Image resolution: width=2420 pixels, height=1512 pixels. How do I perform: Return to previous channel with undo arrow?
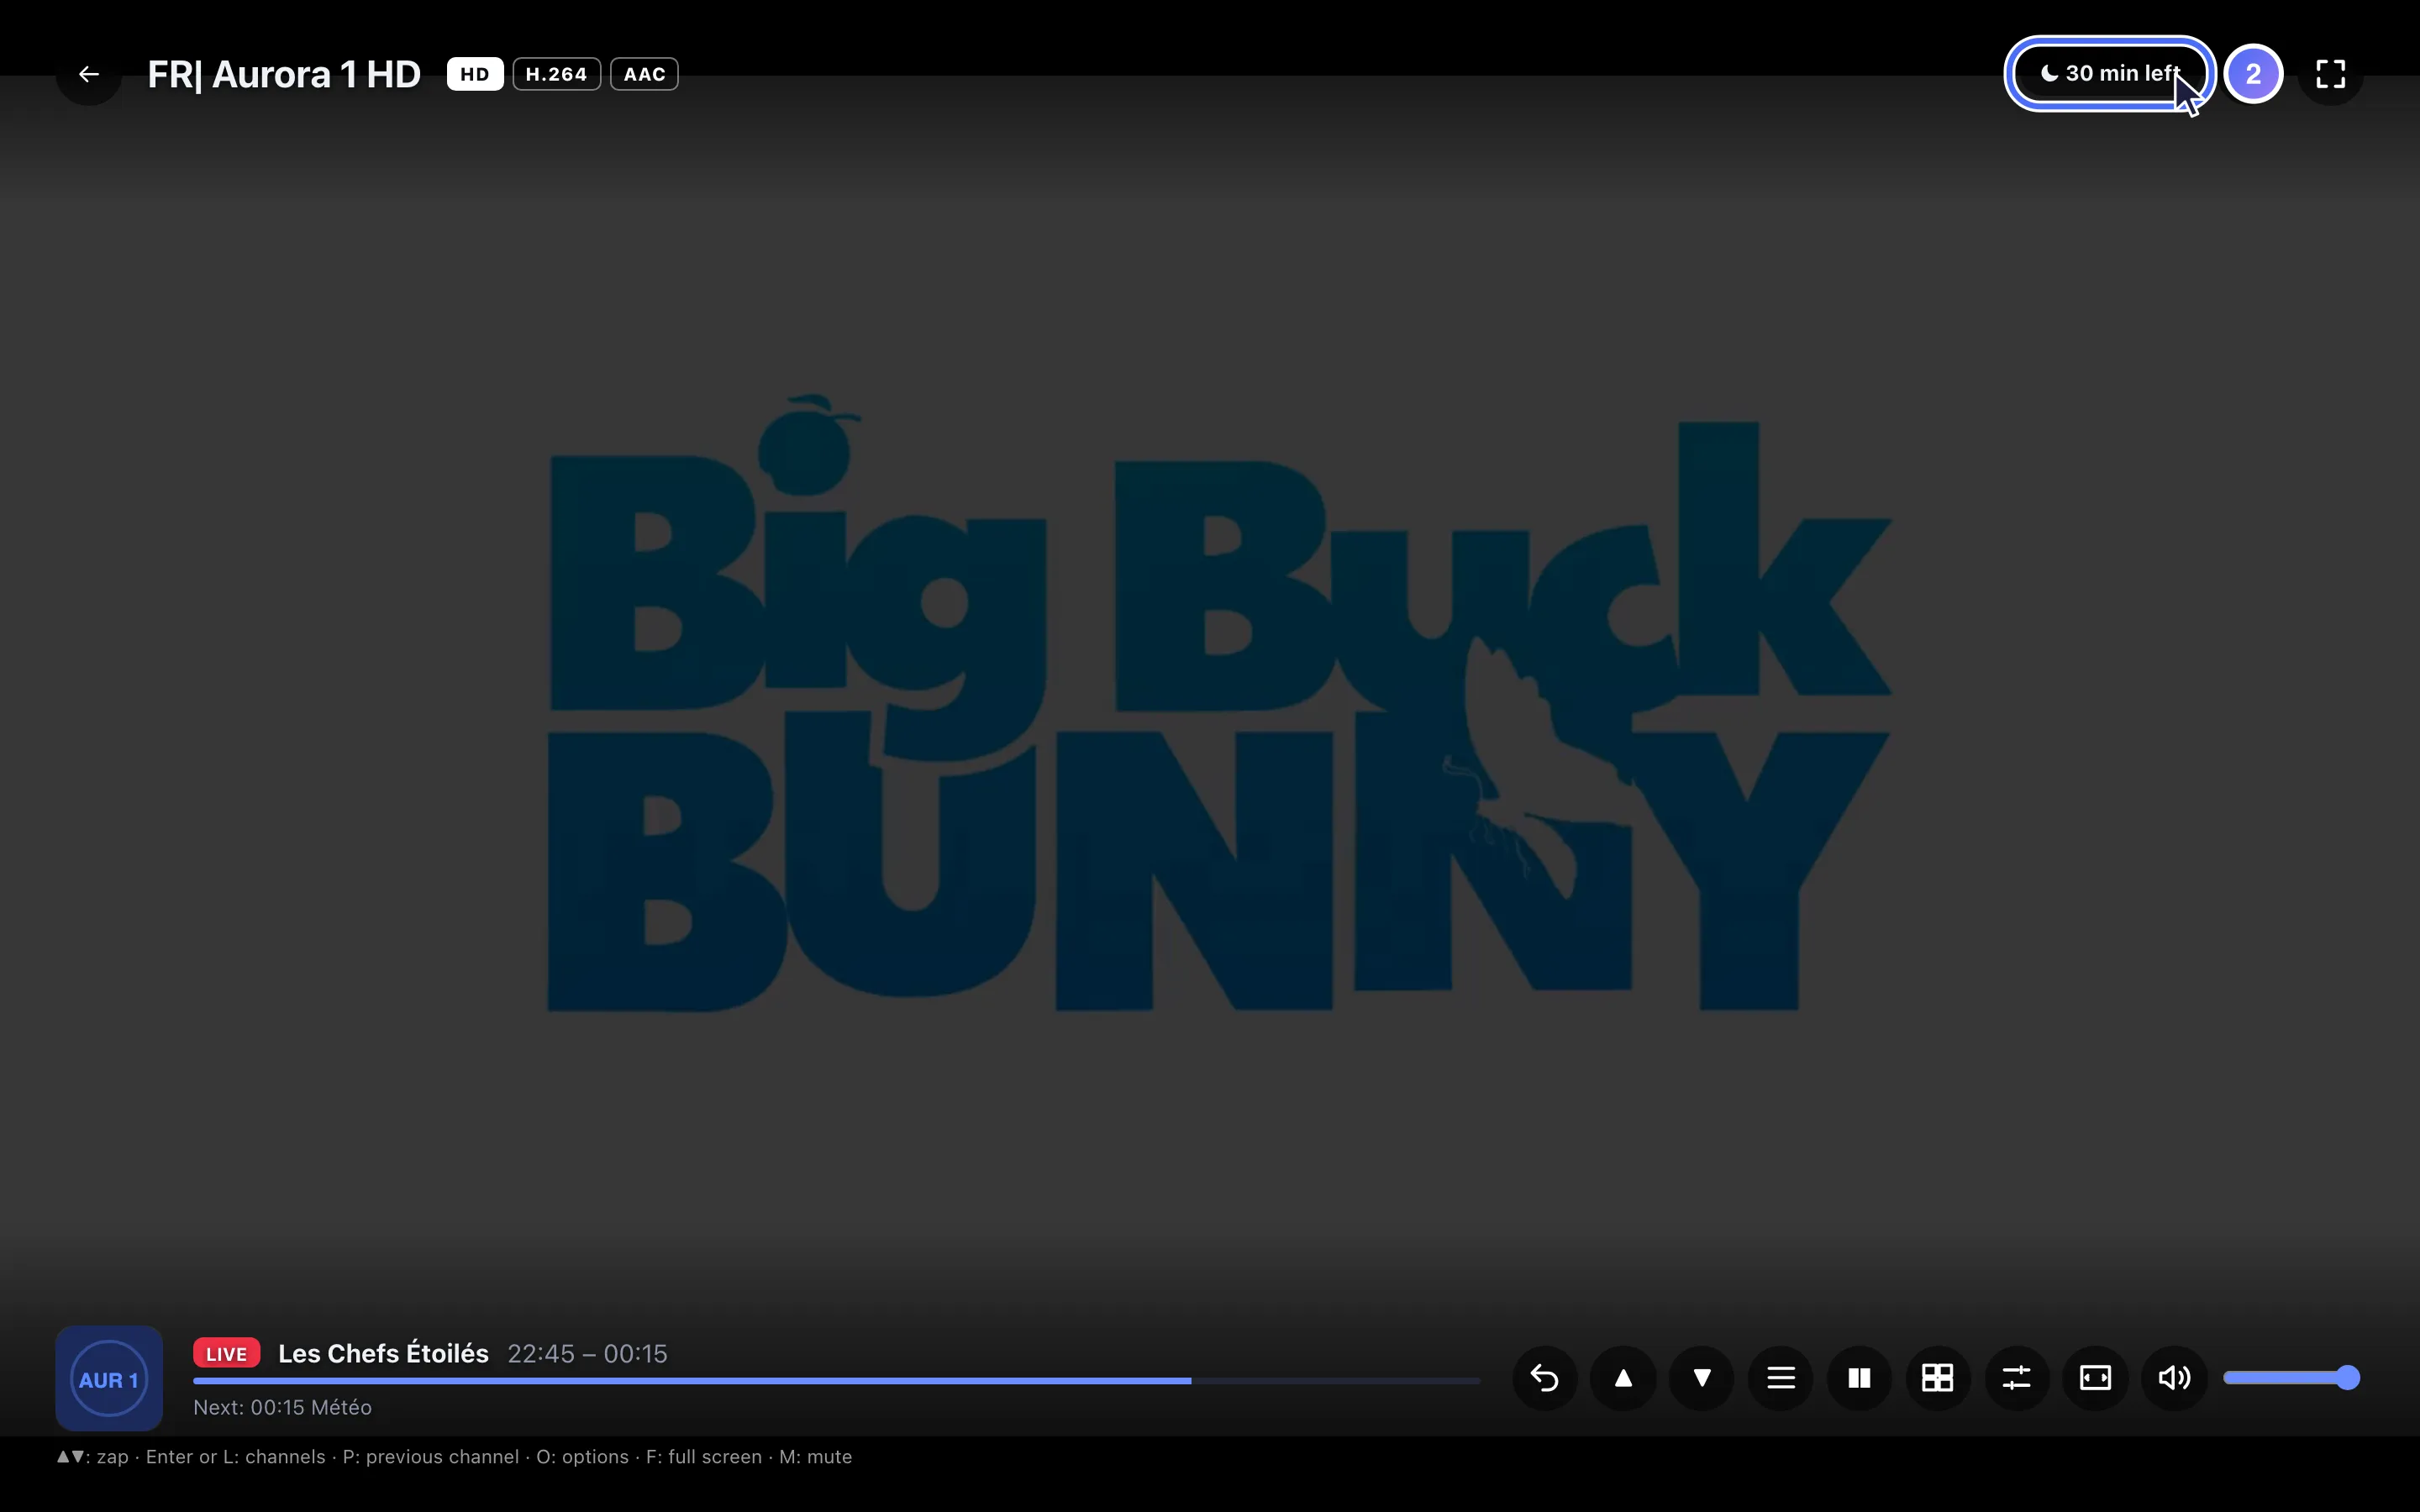pos(1544,1378)
